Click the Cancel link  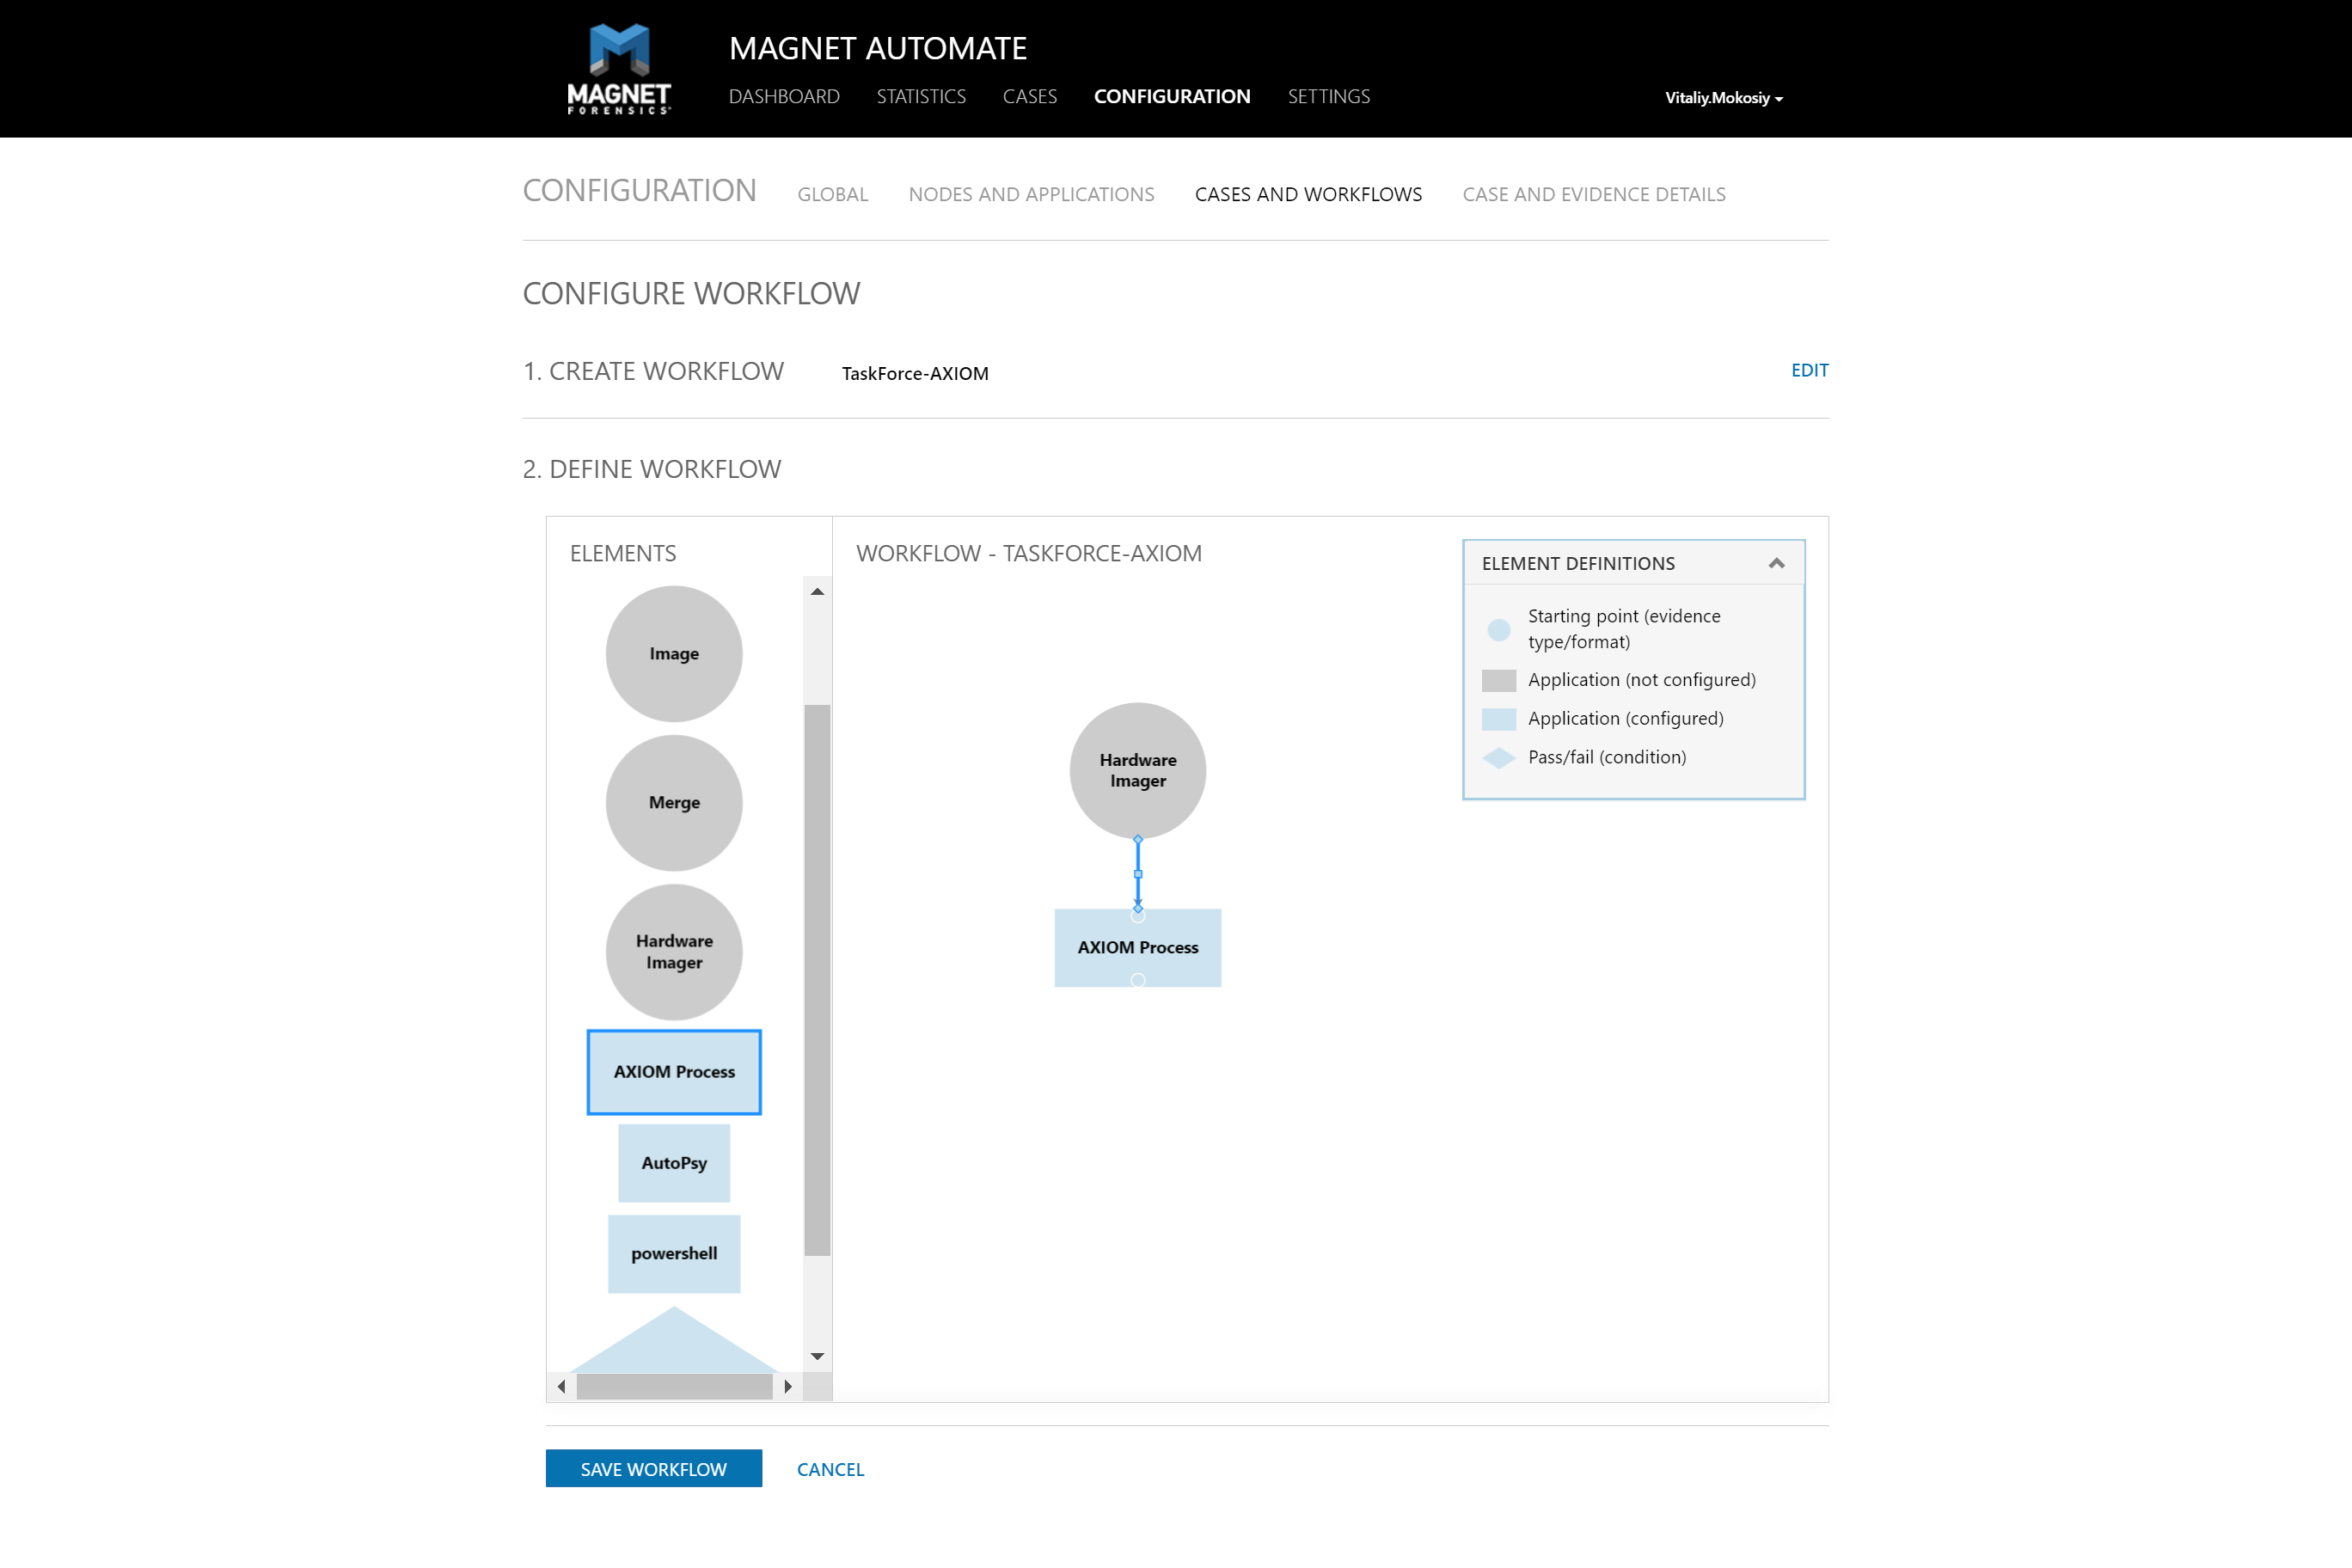[831, 1470]
